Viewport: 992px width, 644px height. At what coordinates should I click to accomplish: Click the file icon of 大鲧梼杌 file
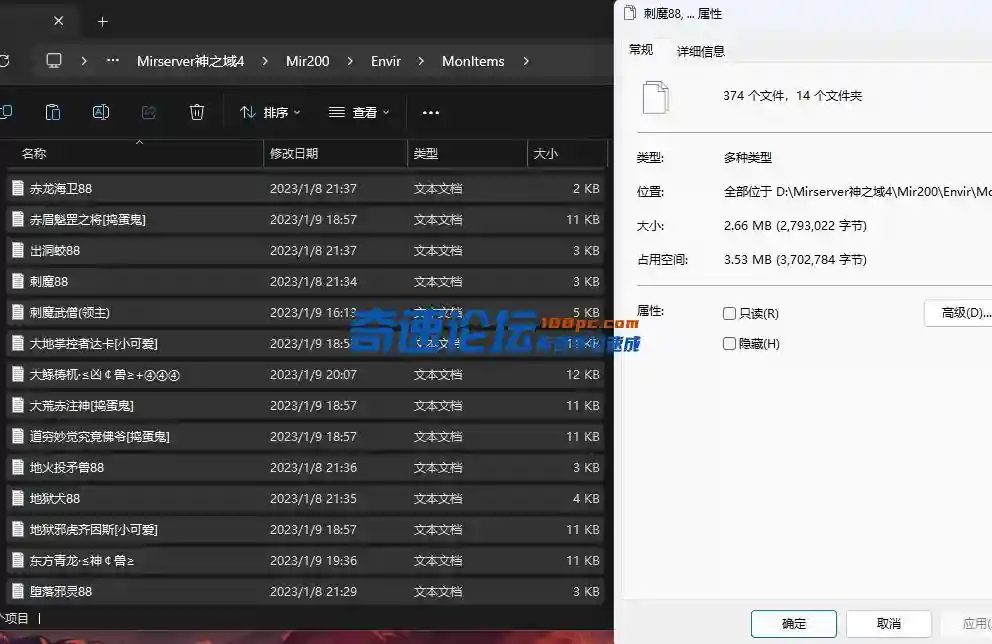[18, 374]
